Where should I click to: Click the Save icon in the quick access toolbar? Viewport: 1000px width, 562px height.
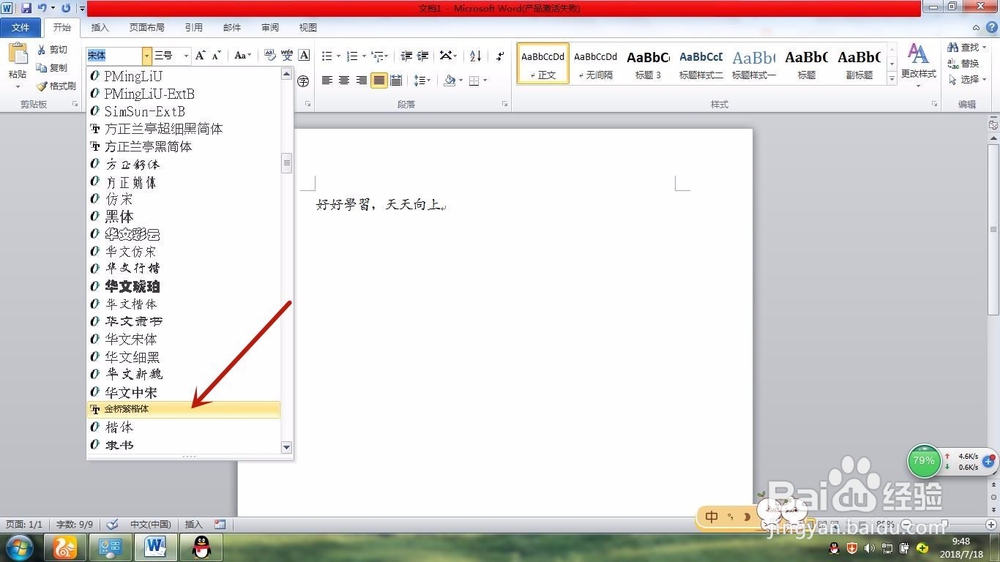[x=26, y=8]
